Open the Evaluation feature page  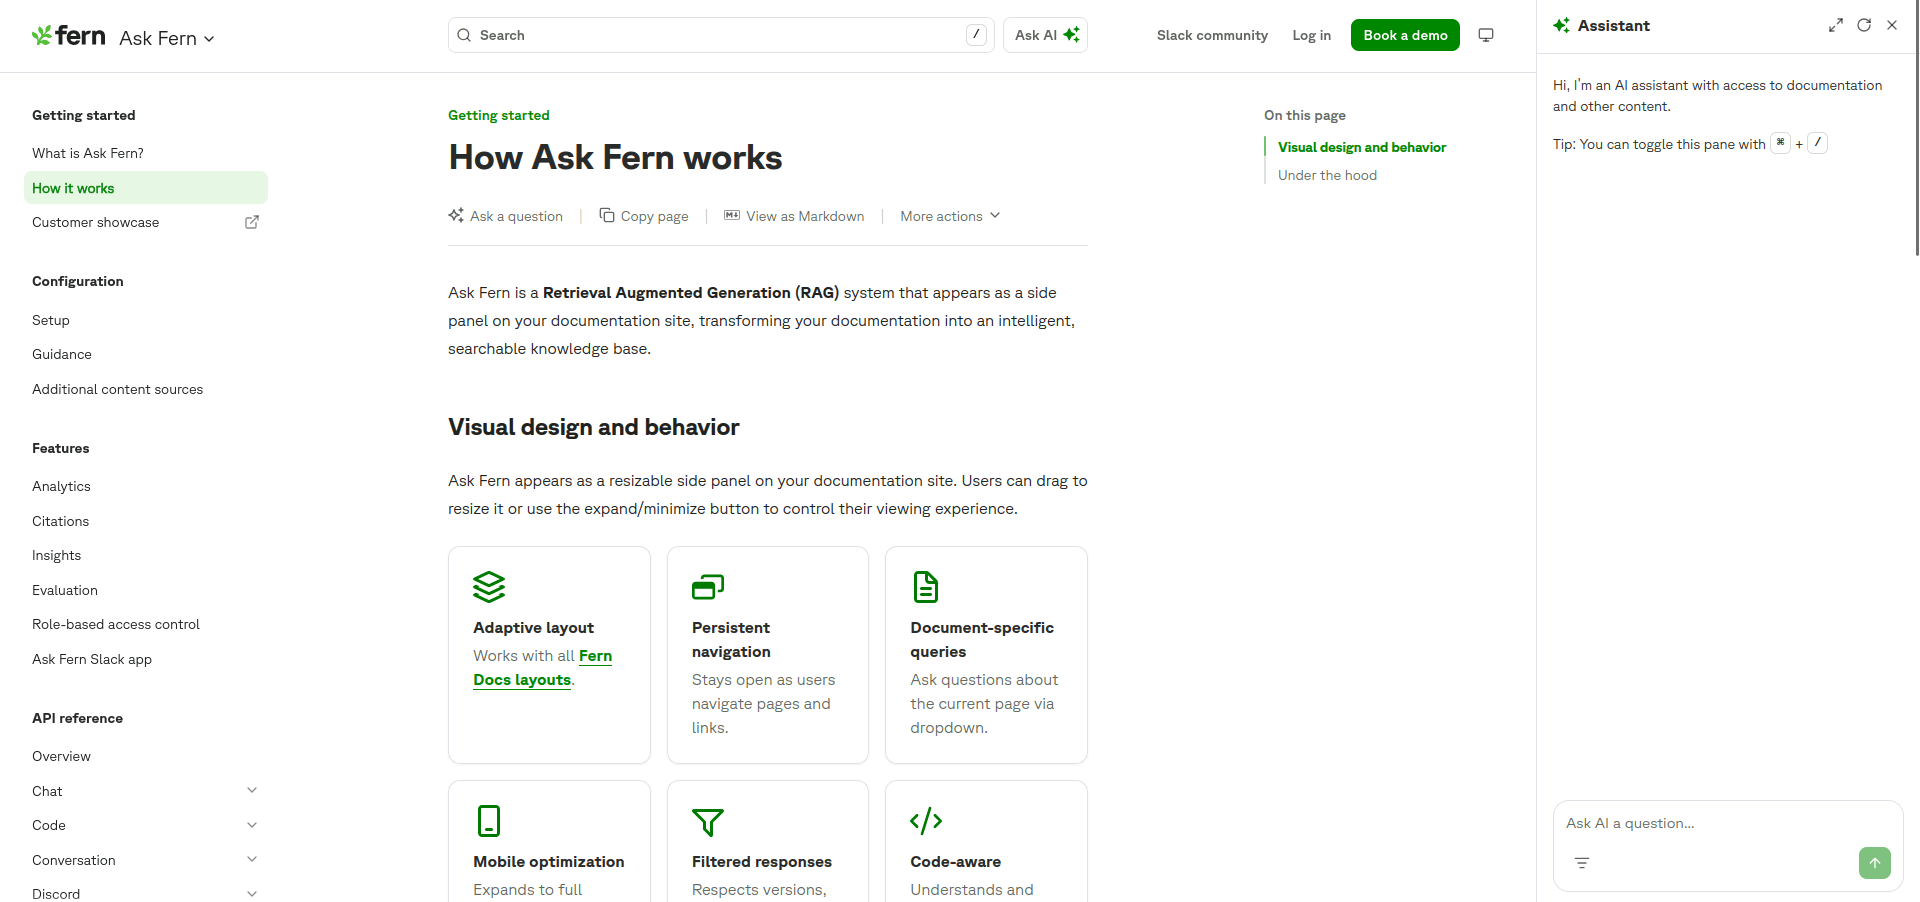coord(65,590)
